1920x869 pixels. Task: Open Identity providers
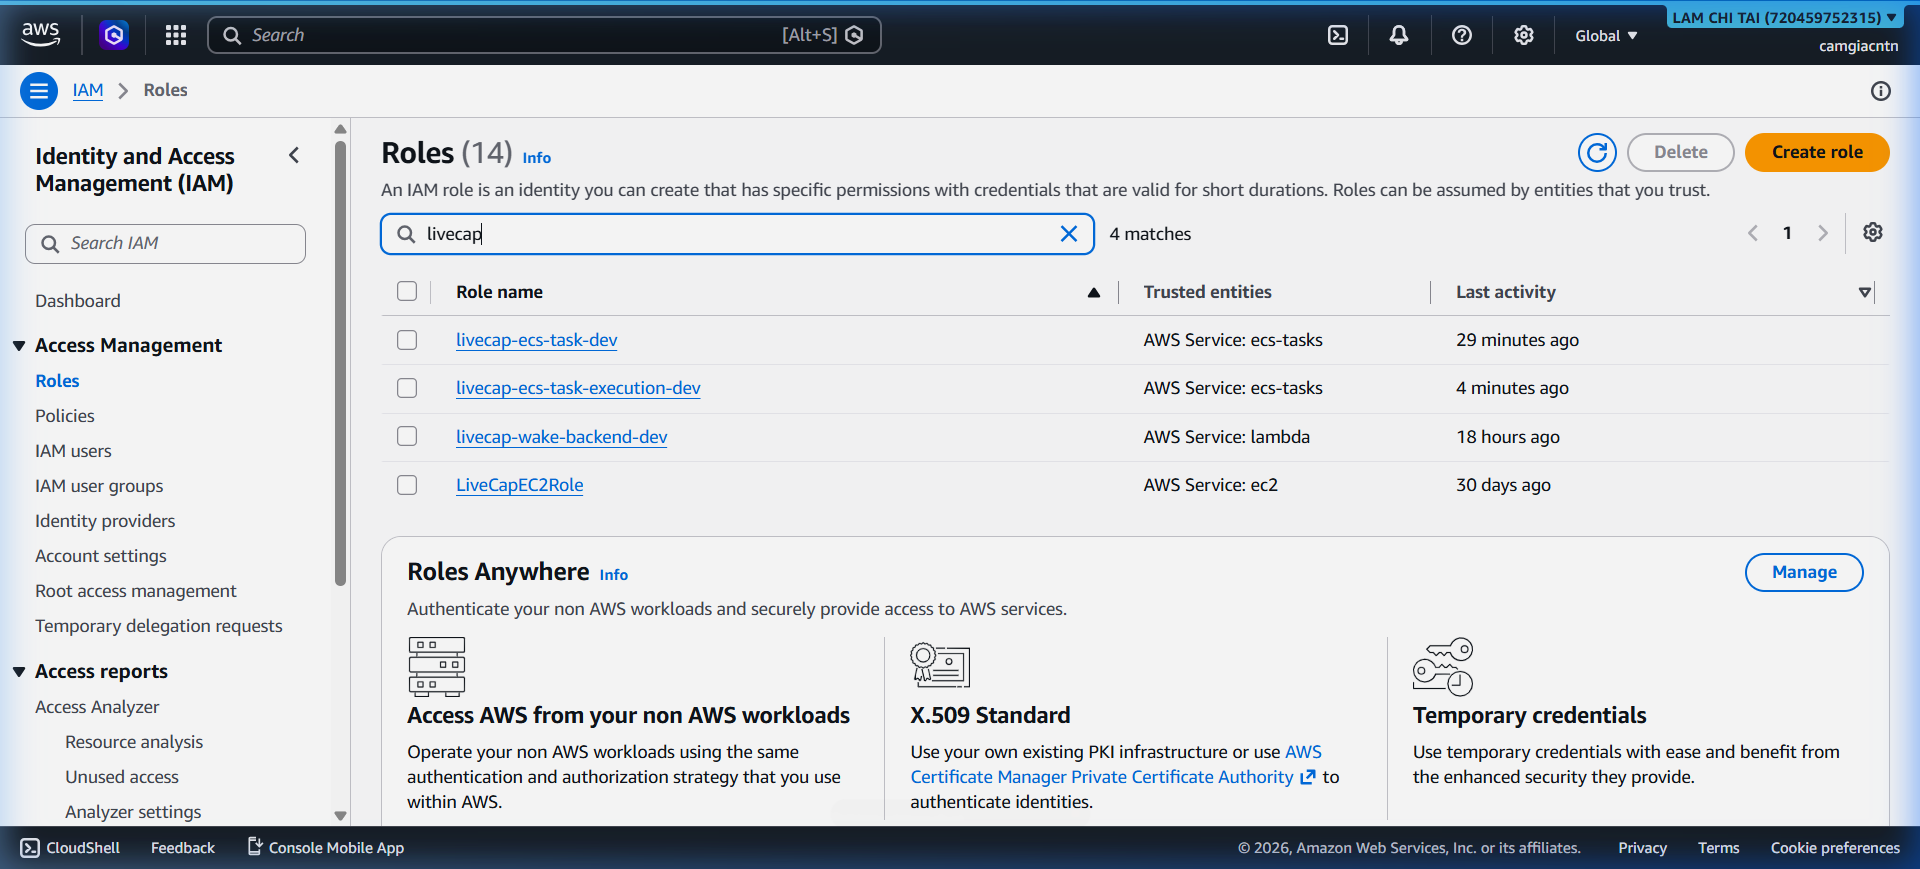[x=105, y=521]
